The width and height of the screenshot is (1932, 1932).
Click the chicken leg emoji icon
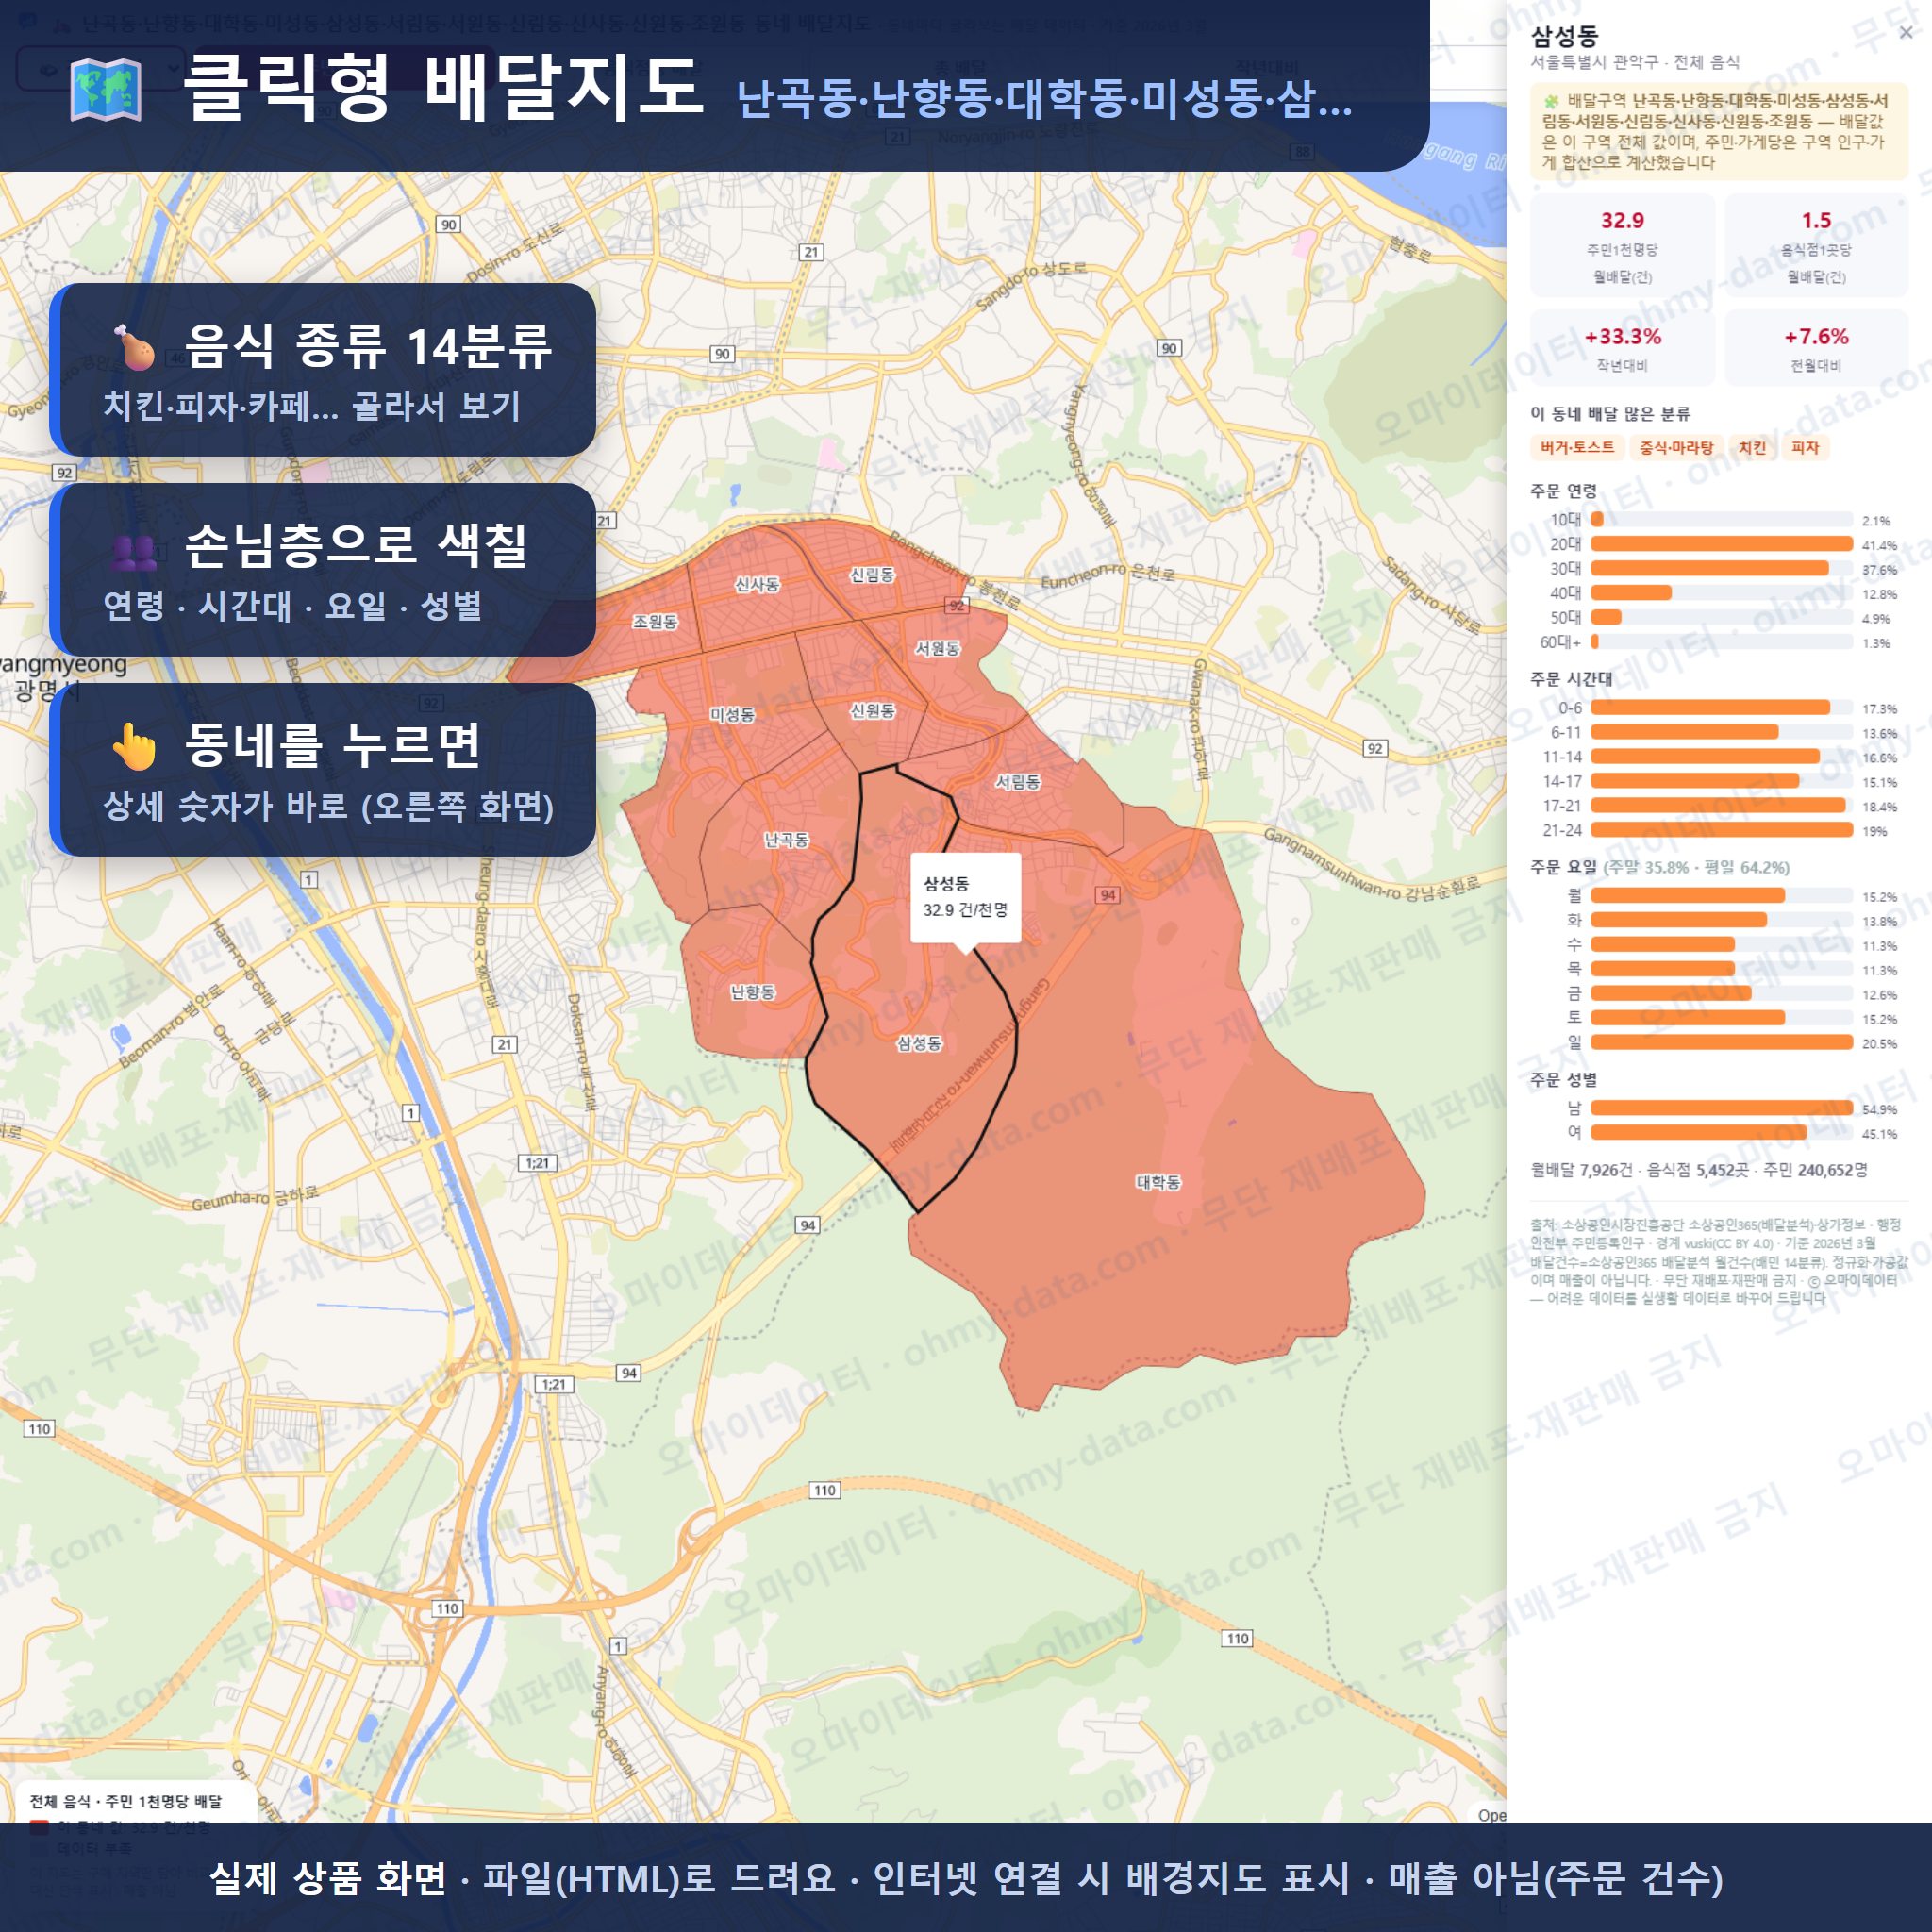click(134, 347)
